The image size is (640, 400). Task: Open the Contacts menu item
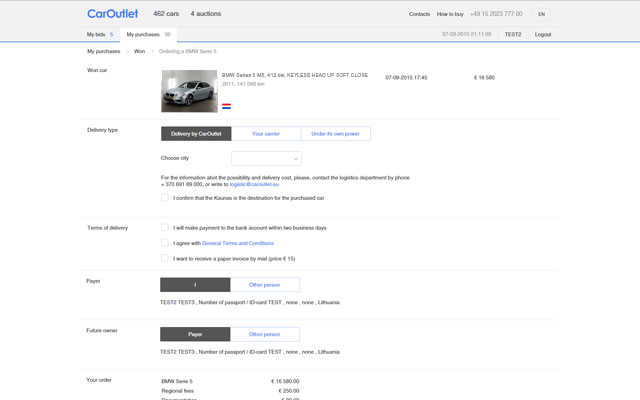[x=419, y=14]
